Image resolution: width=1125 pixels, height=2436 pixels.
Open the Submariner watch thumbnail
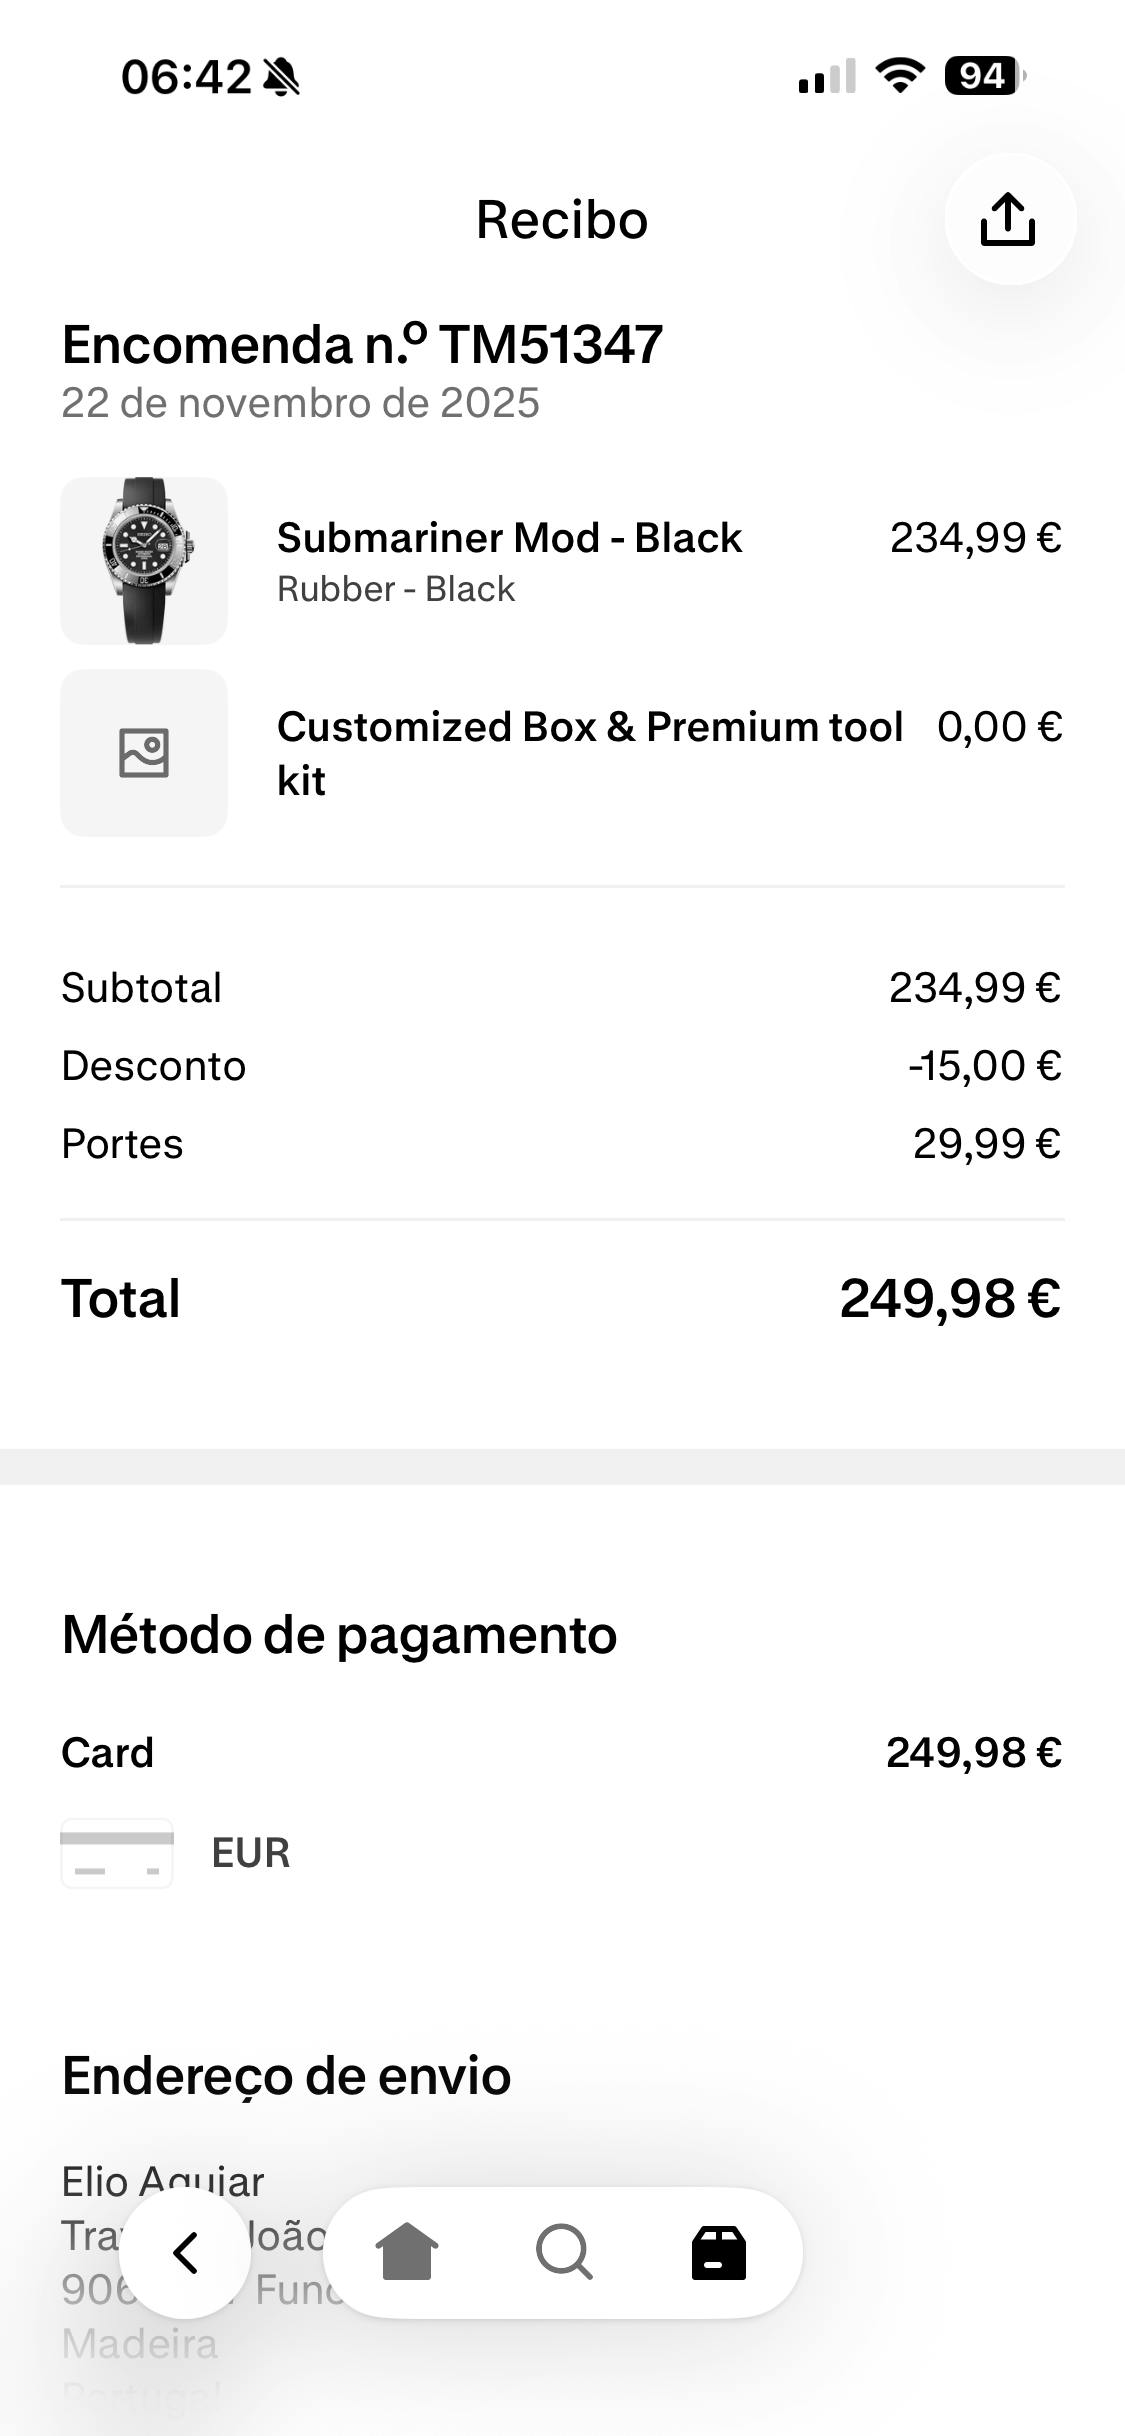click(x=144, y=561)
